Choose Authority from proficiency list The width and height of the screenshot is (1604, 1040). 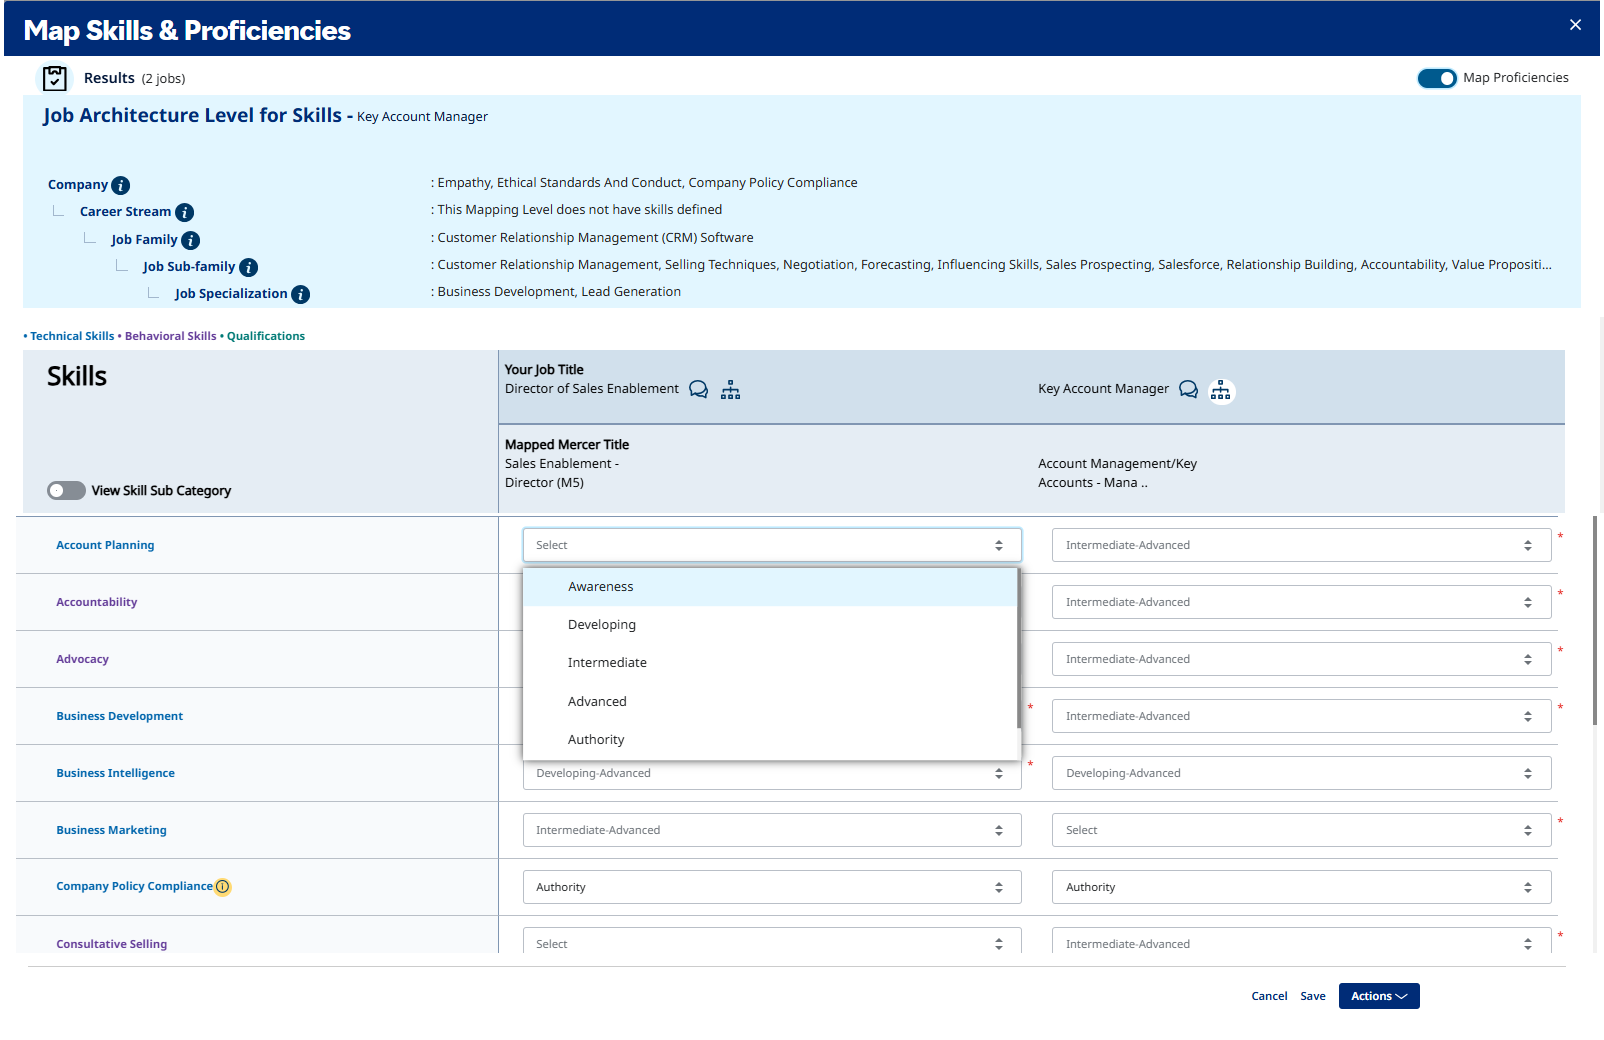point(770,740)
